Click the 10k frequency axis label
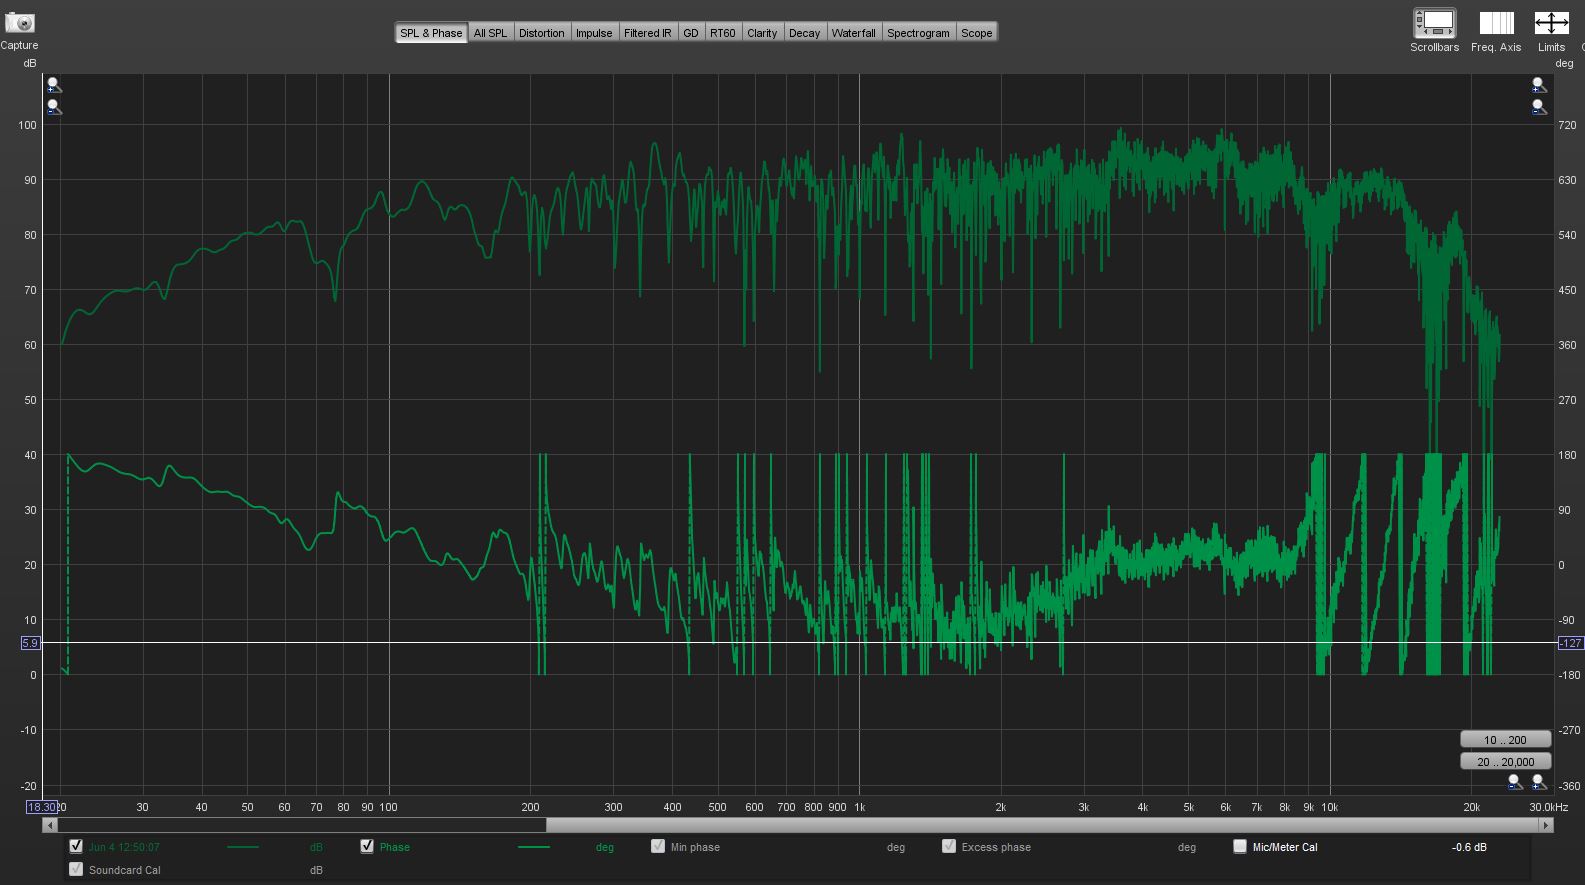 (1330, 807)
